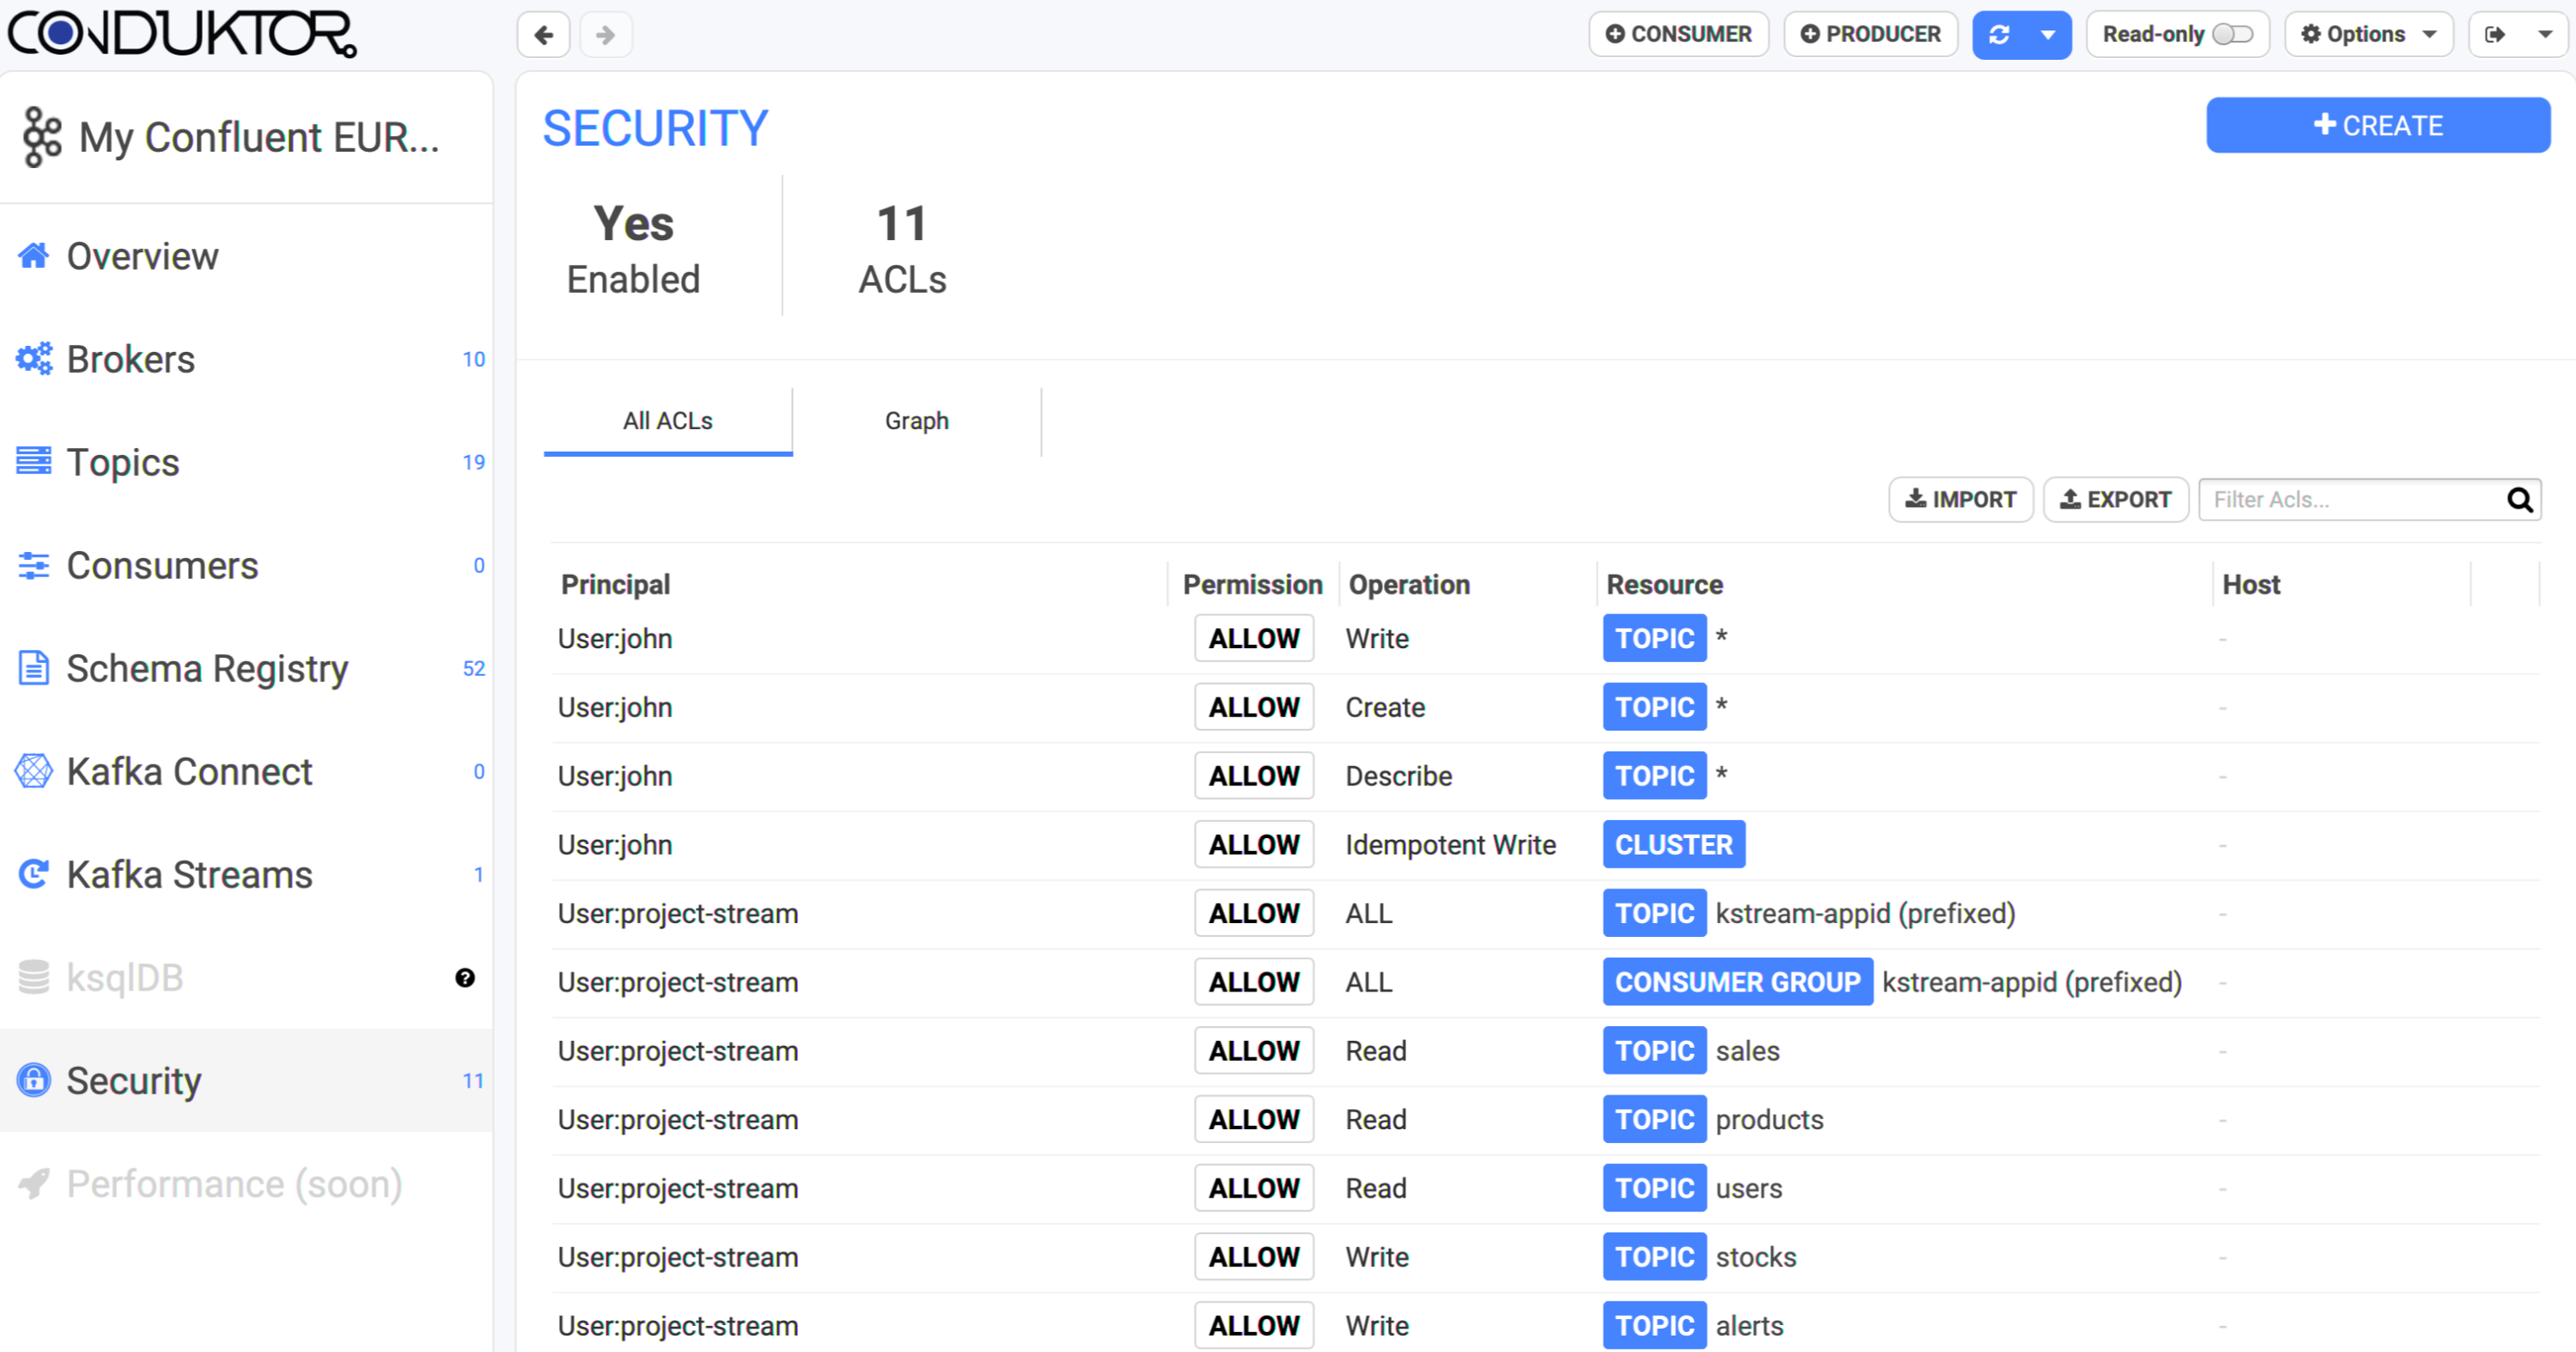Toggle the Read-only switch
This screenshot has height=1352, width=2576.
(x=2231, y=35)
